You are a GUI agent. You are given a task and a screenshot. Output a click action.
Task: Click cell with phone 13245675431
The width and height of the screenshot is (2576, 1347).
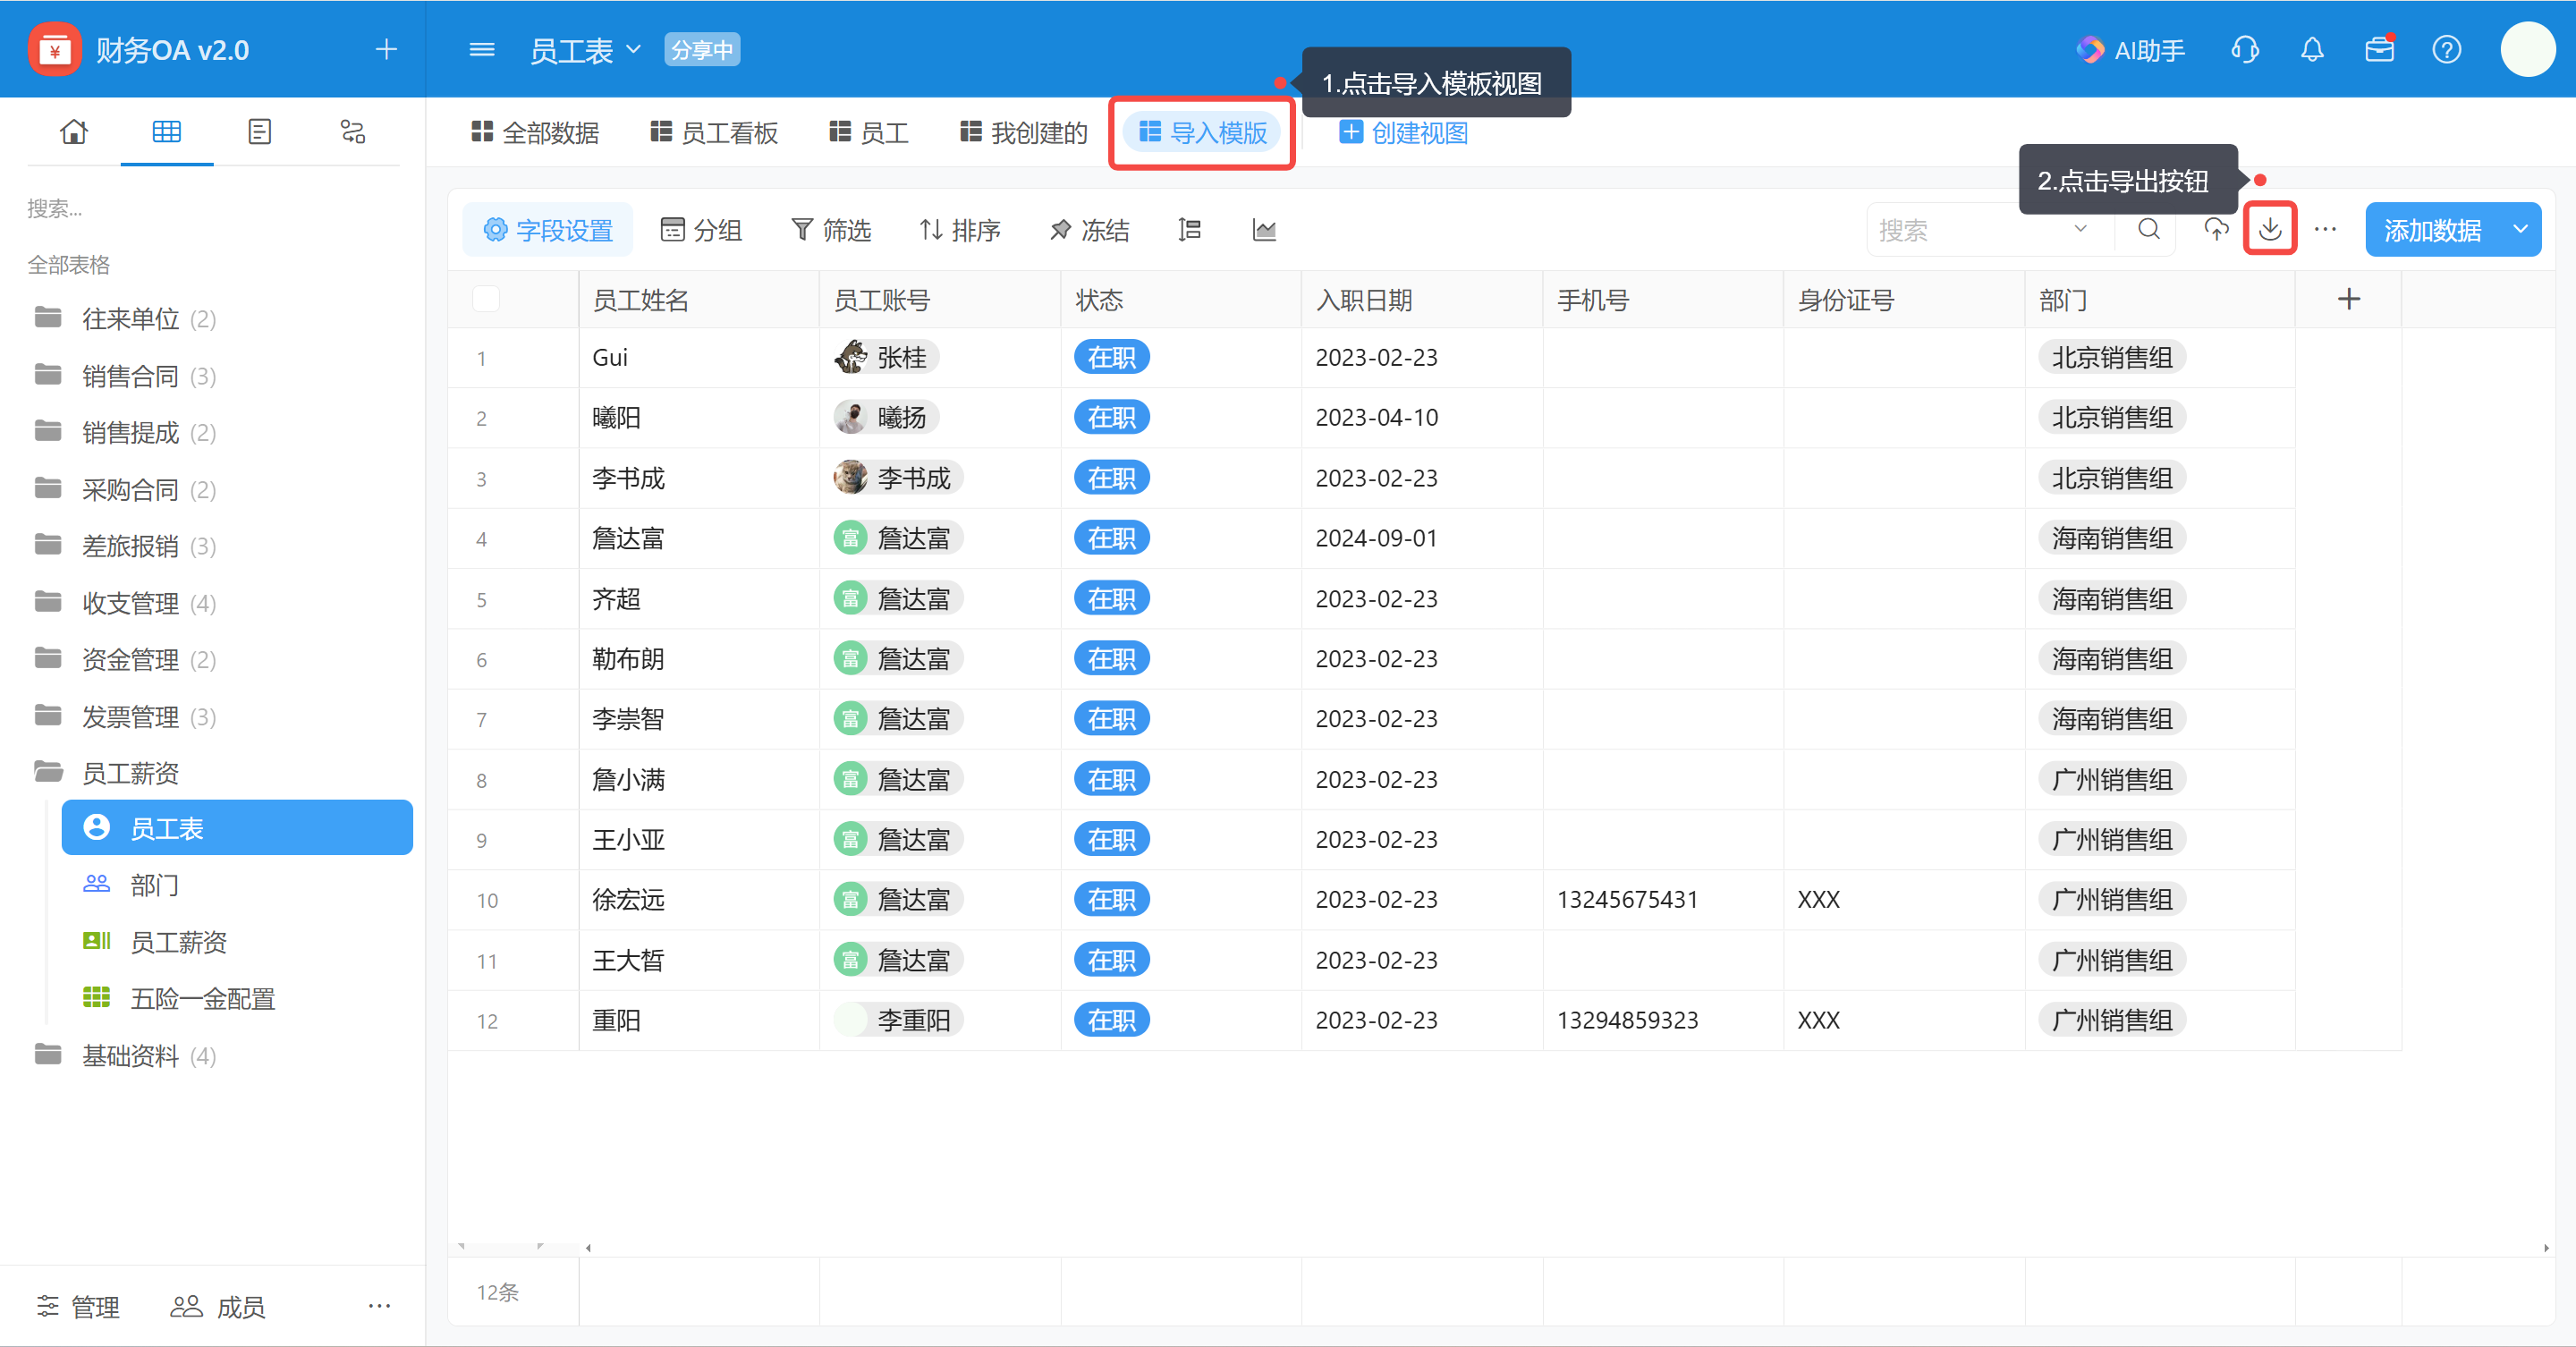click(x=1663, y=899)
